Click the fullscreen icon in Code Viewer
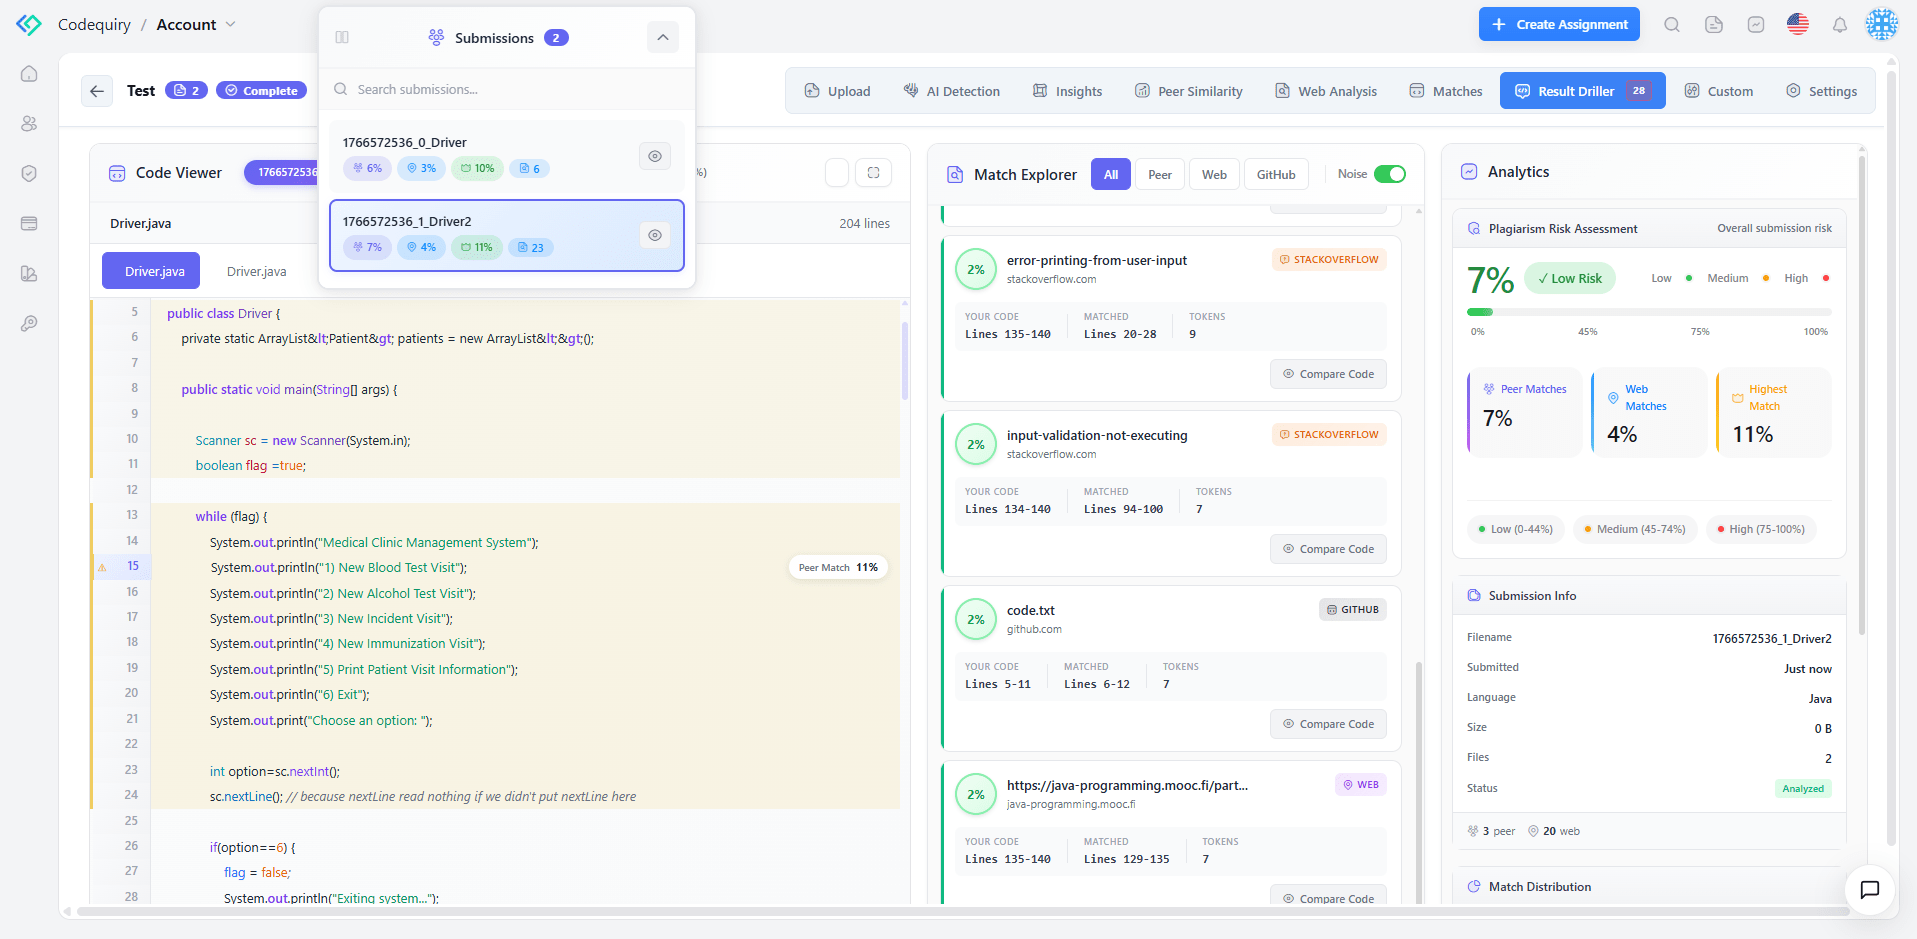Image resolution: width=1917 pixels, height=939 pixels. pos(873,173)
